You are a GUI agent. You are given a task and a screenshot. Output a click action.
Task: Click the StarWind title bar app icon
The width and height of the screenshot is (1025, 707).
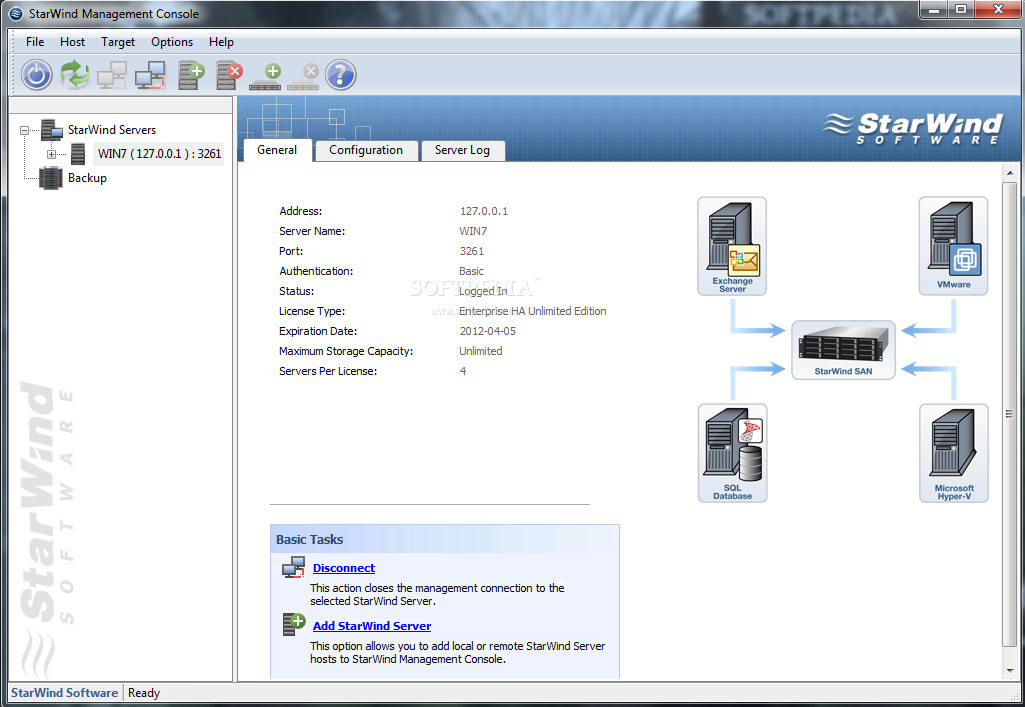(16, 13)
